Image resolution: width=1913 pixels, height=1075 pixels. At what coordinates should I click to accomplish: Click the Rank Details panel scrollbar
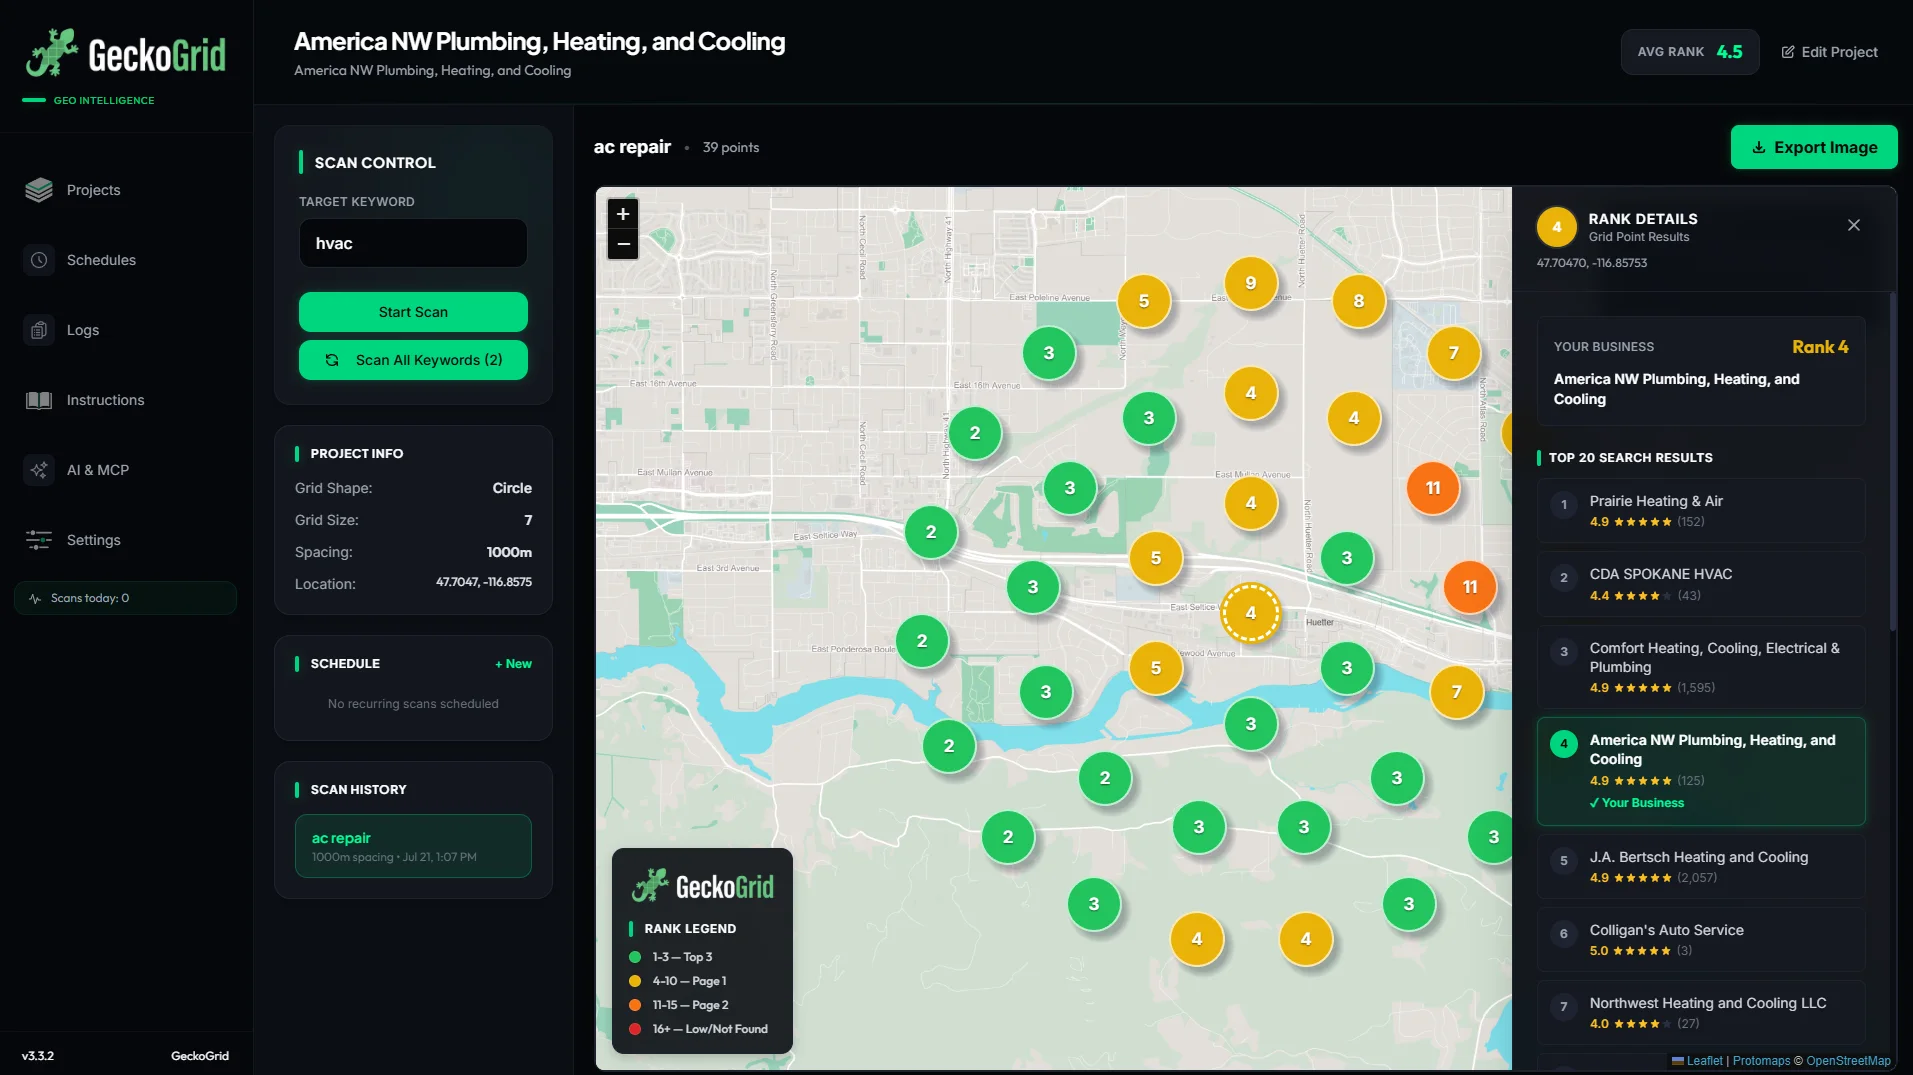pyautogui.click(x=1892, y=462)
